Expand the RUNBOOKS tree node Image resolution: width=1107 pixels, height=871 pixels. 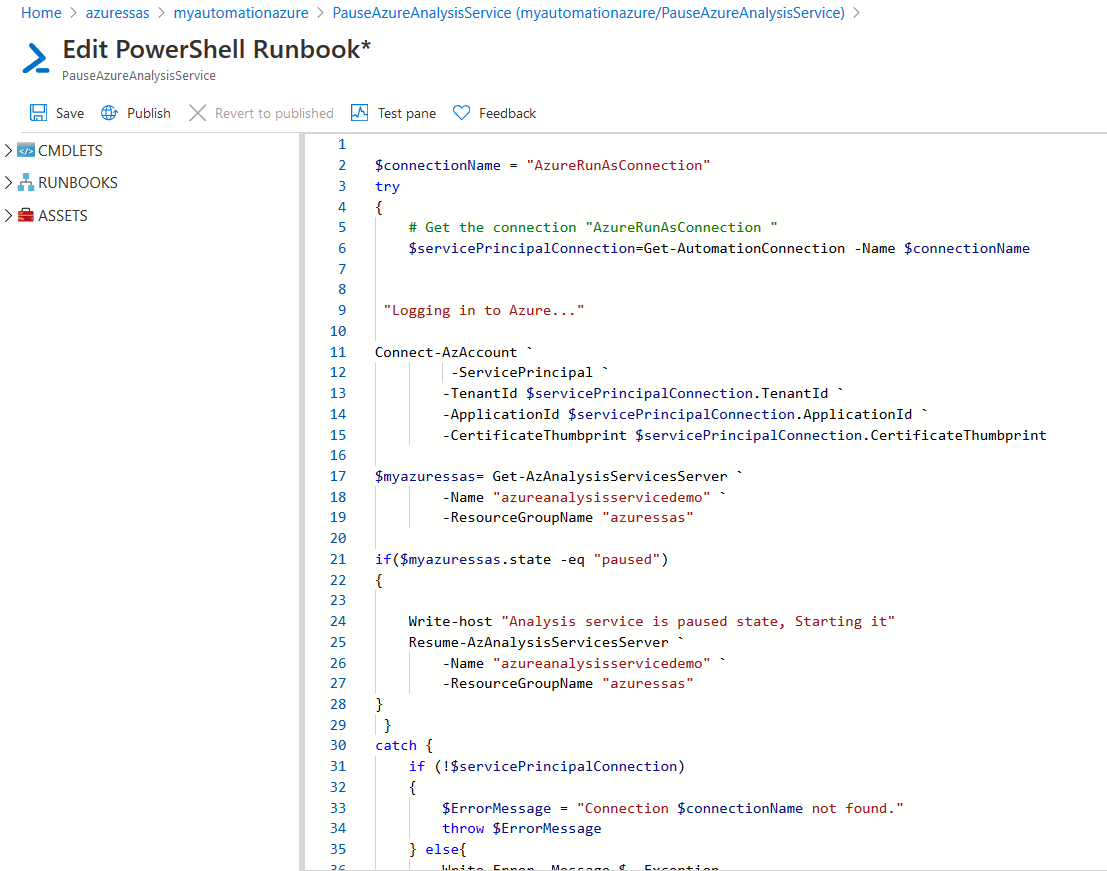click(8, 182)
